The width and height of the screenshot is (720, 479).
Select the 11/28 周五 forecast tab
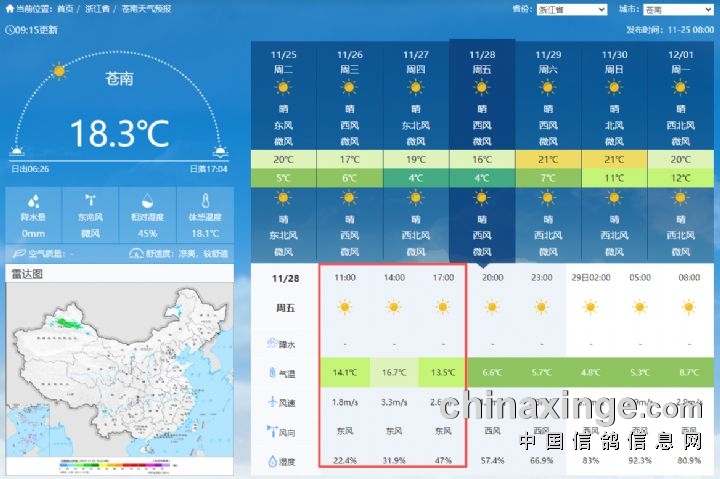[482, 61]
